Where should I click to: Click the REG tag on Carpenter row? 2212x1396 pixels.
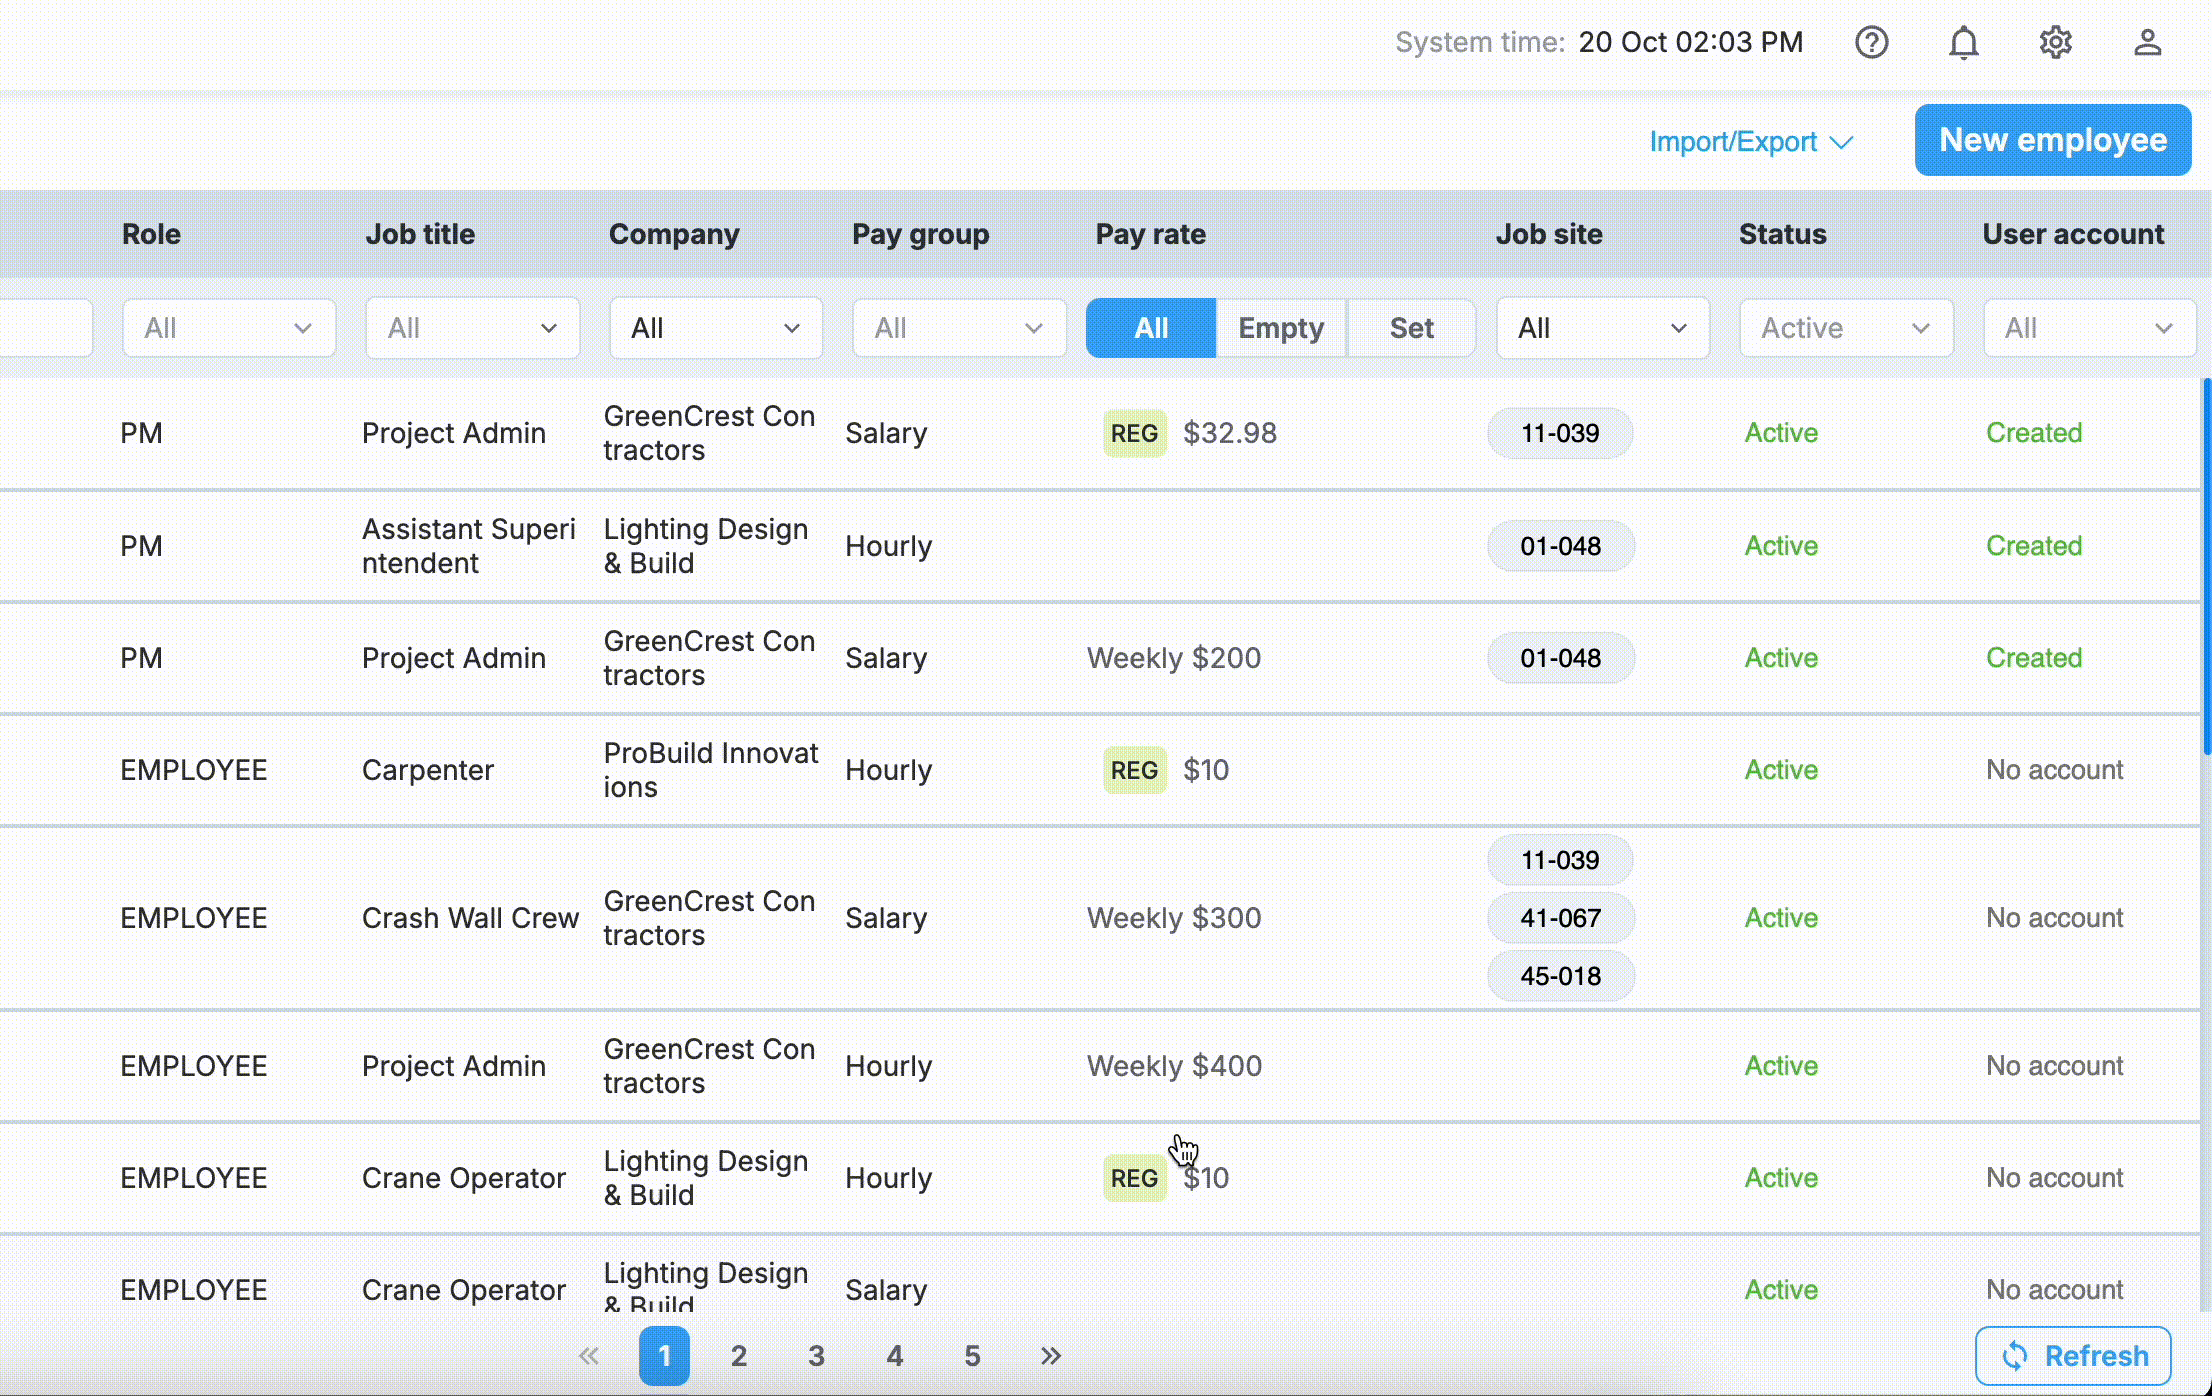tap(1135, 770)
